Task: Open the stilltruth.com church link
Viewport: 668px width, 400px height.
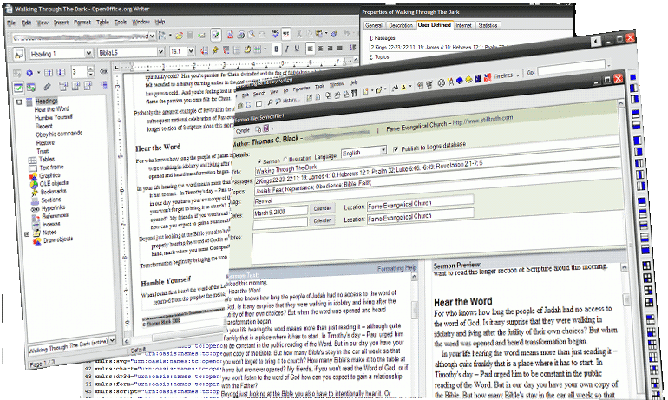Action: click(x=482, y=120)
